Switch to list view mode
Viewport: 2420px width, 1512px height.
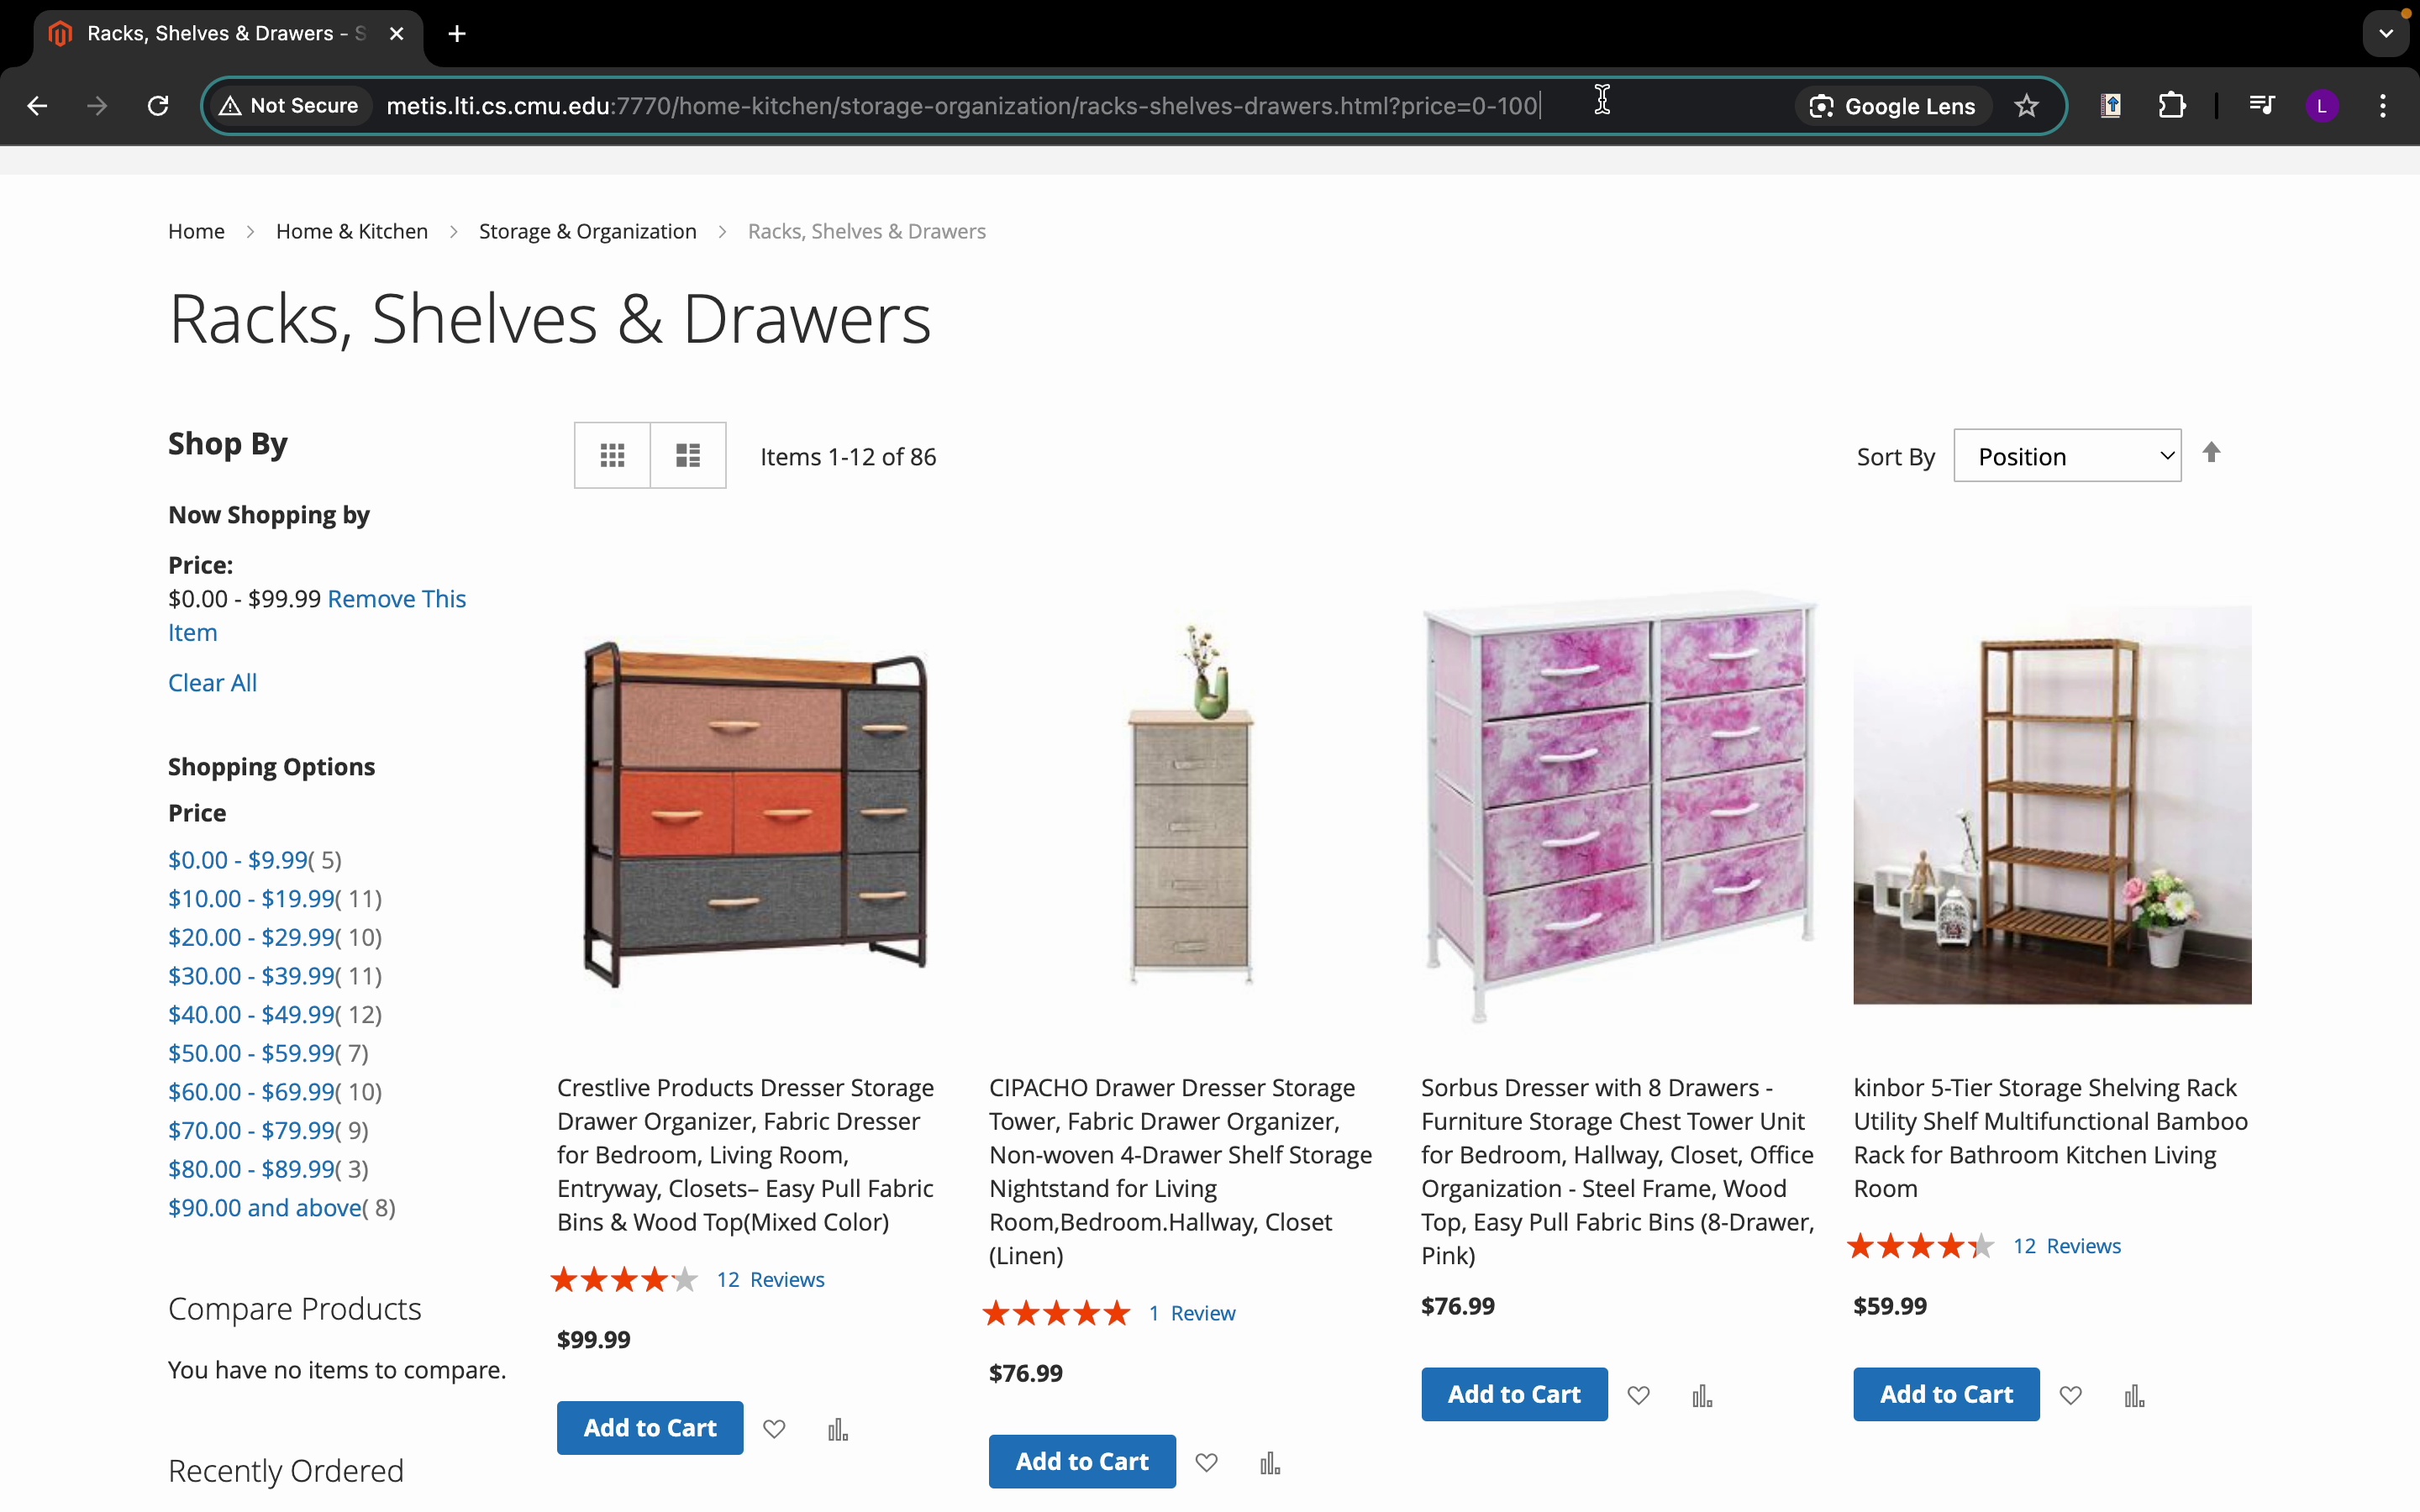coord(688,456)
